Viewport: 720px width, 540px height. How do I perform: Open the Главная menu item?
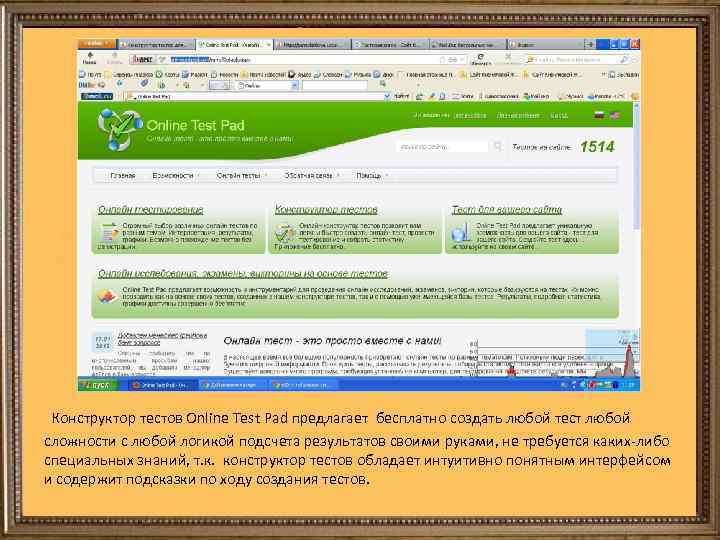tap(123, 175)
